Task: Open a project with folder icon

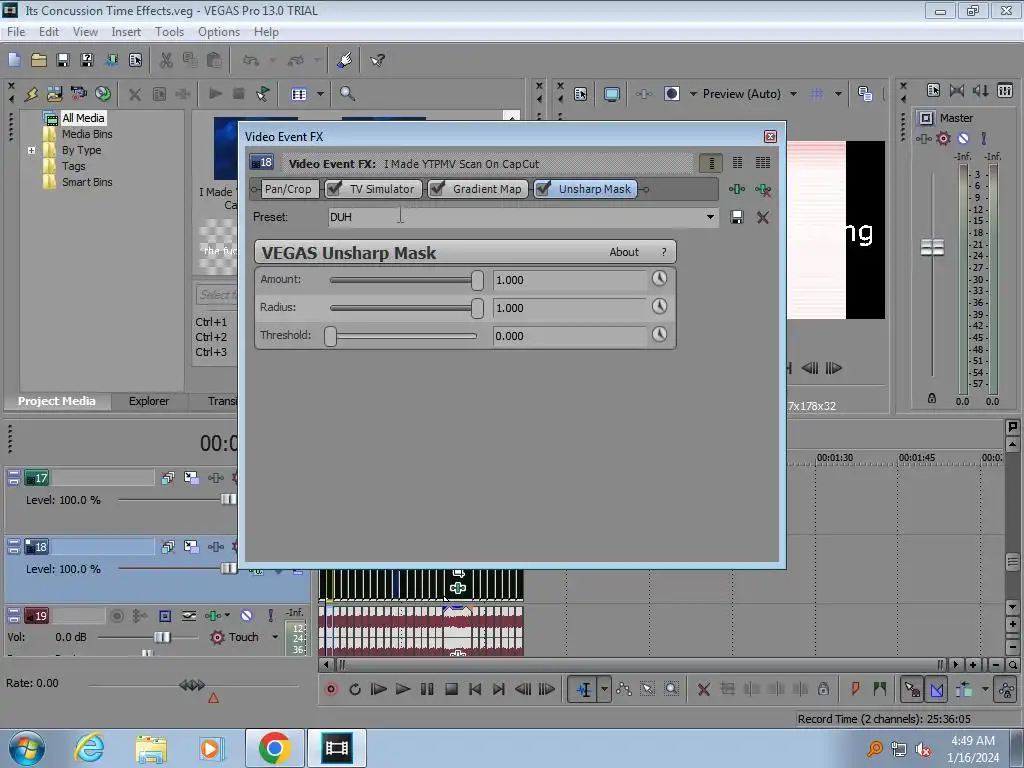Action: click(x=39, y=60)
